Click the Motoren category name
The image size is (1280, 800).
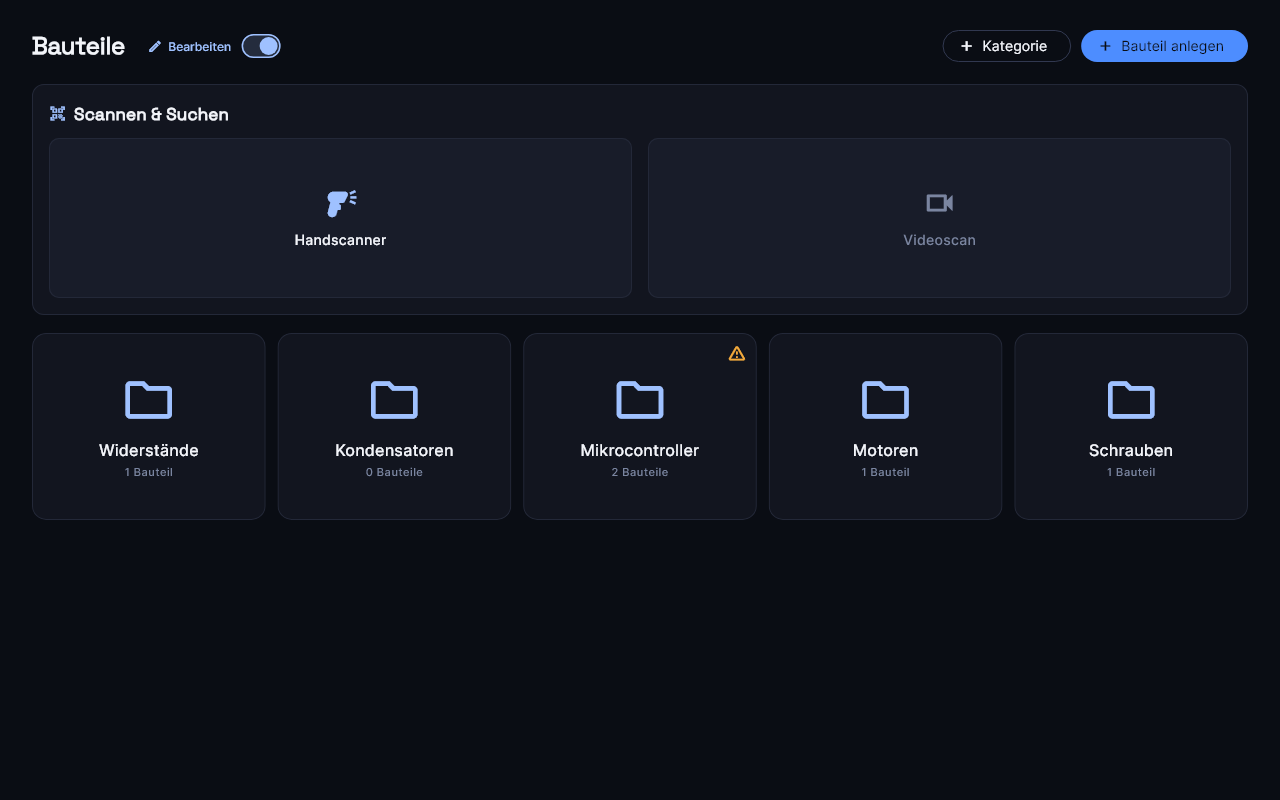(885, 451)
